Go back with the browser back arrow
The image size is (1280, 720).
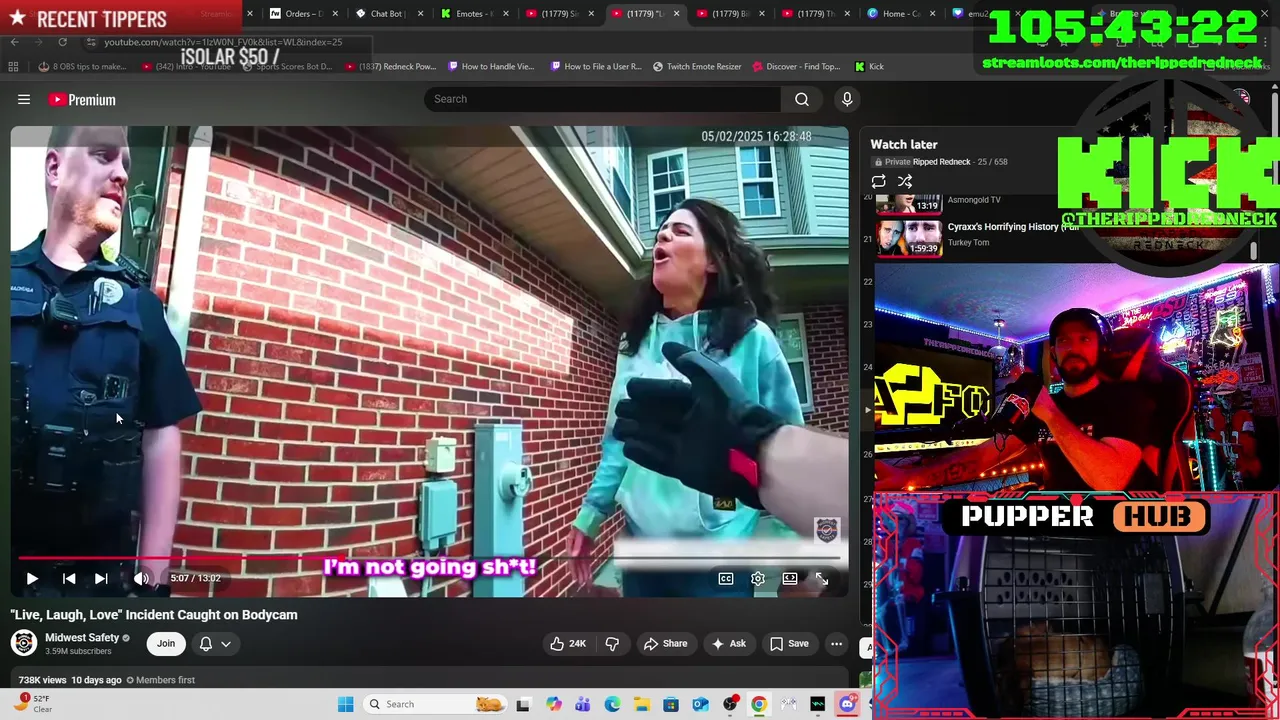coord(14,42)
